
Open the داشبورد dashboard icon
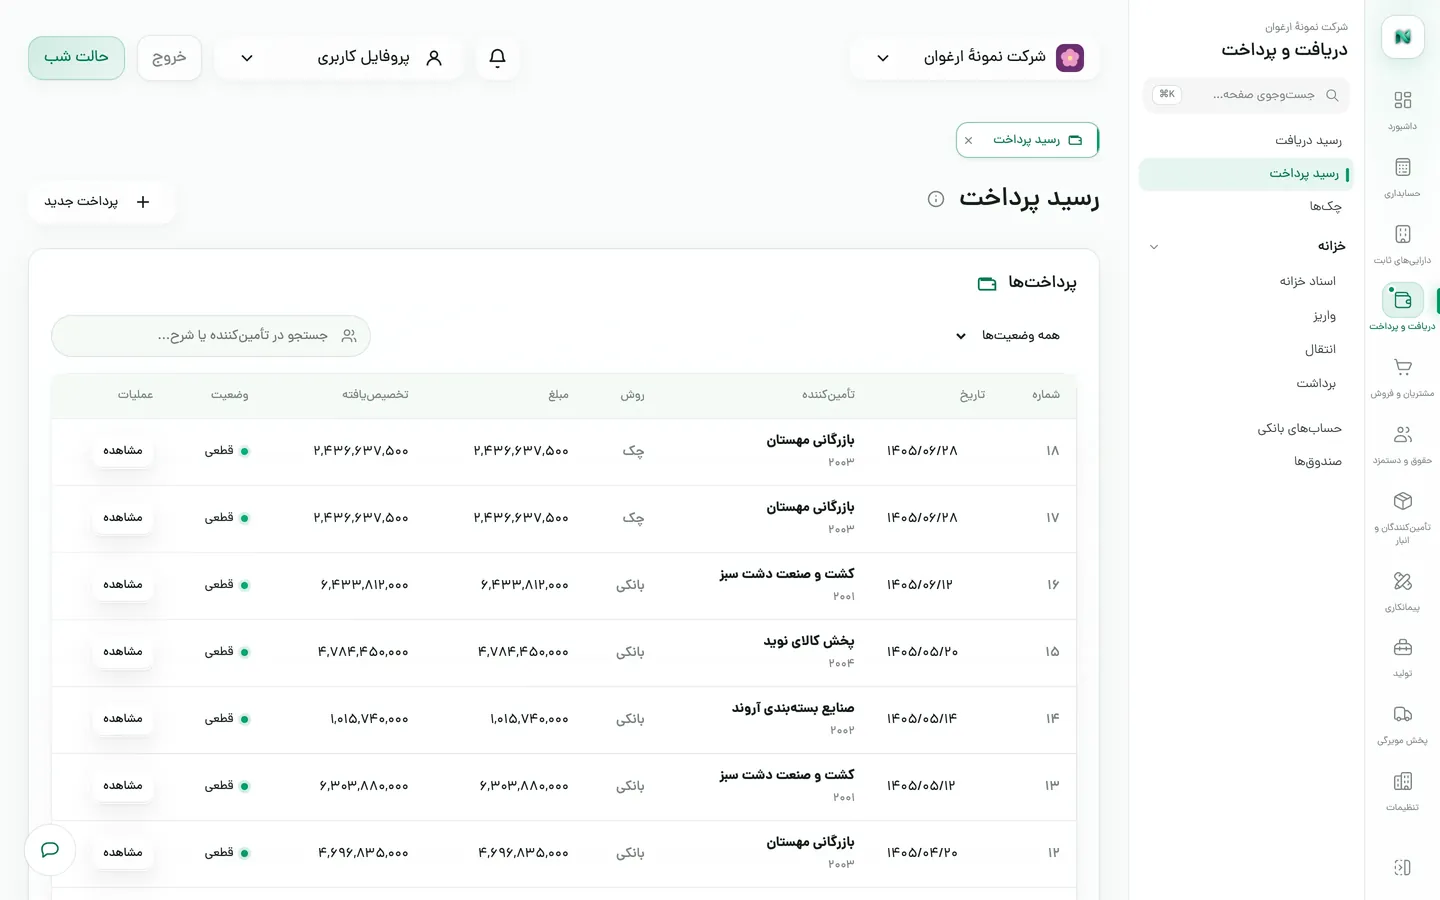point(1402,100)
